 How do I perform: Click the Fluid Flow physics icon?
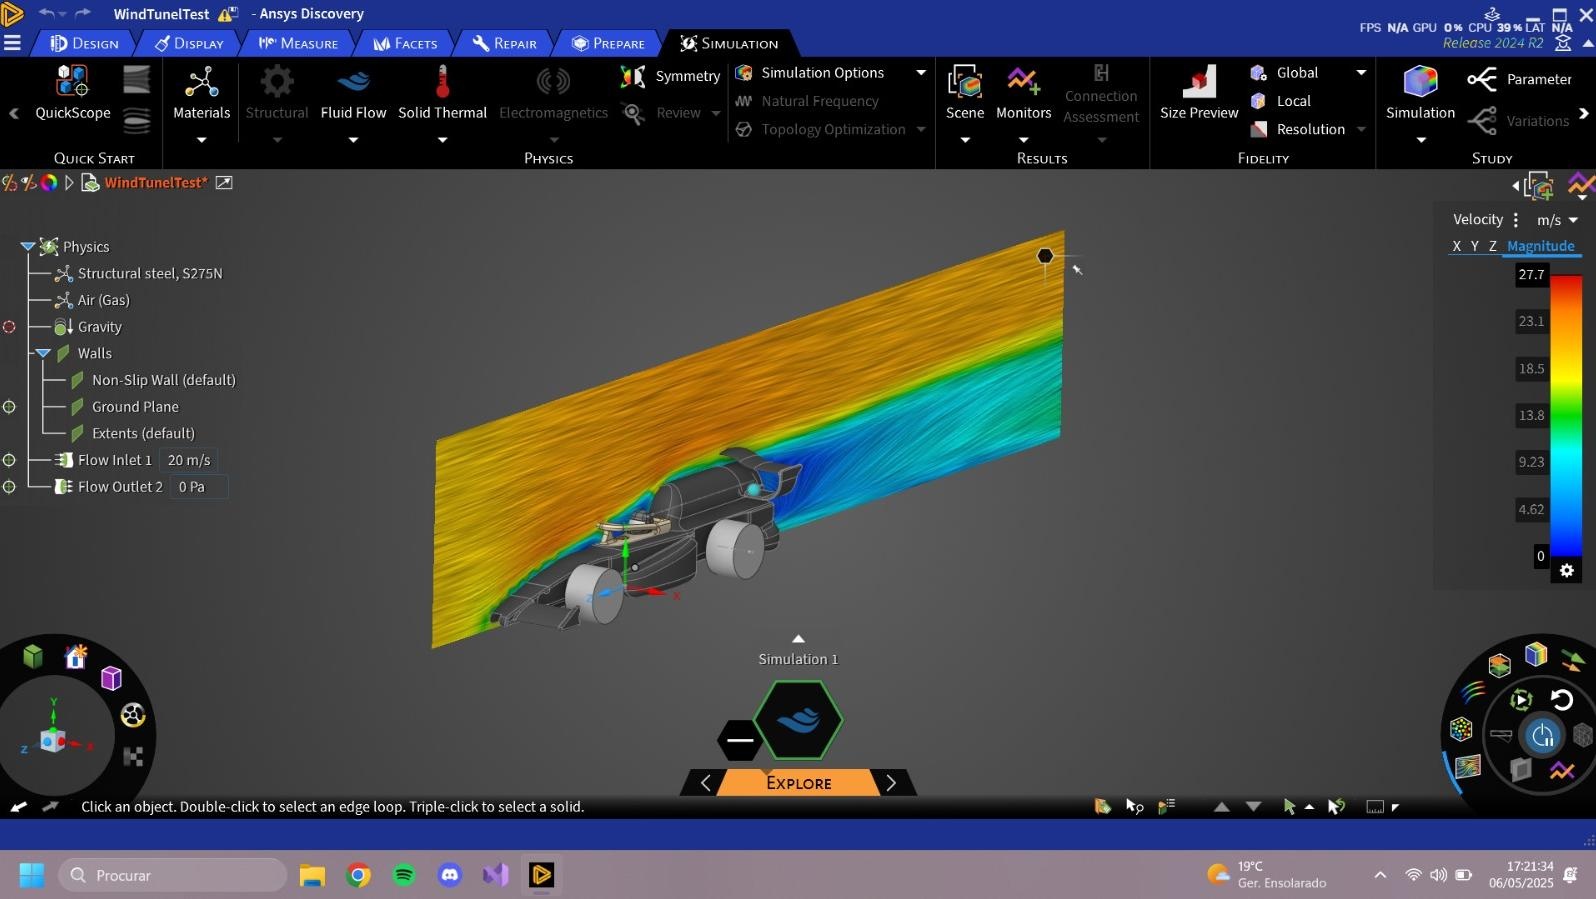pyautogui.click(x=353, y=82)
